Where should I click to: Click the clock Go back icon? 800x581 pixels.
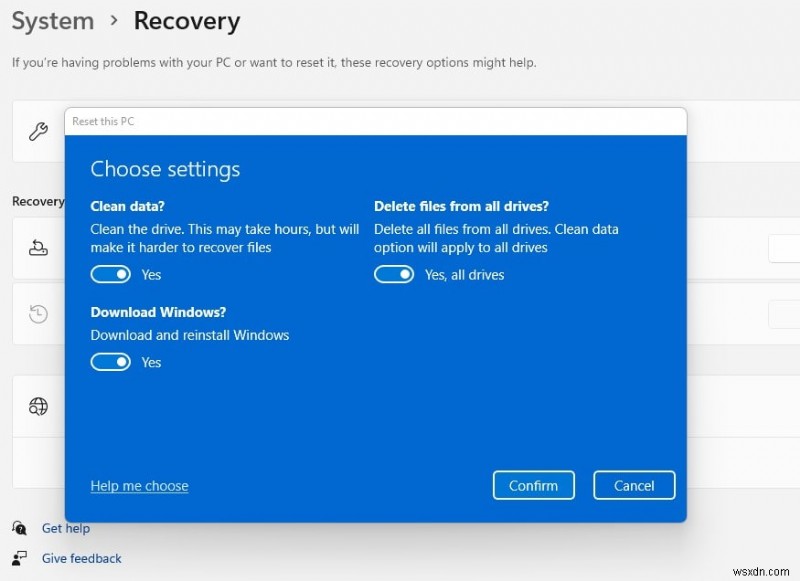(x=36, y=314)
